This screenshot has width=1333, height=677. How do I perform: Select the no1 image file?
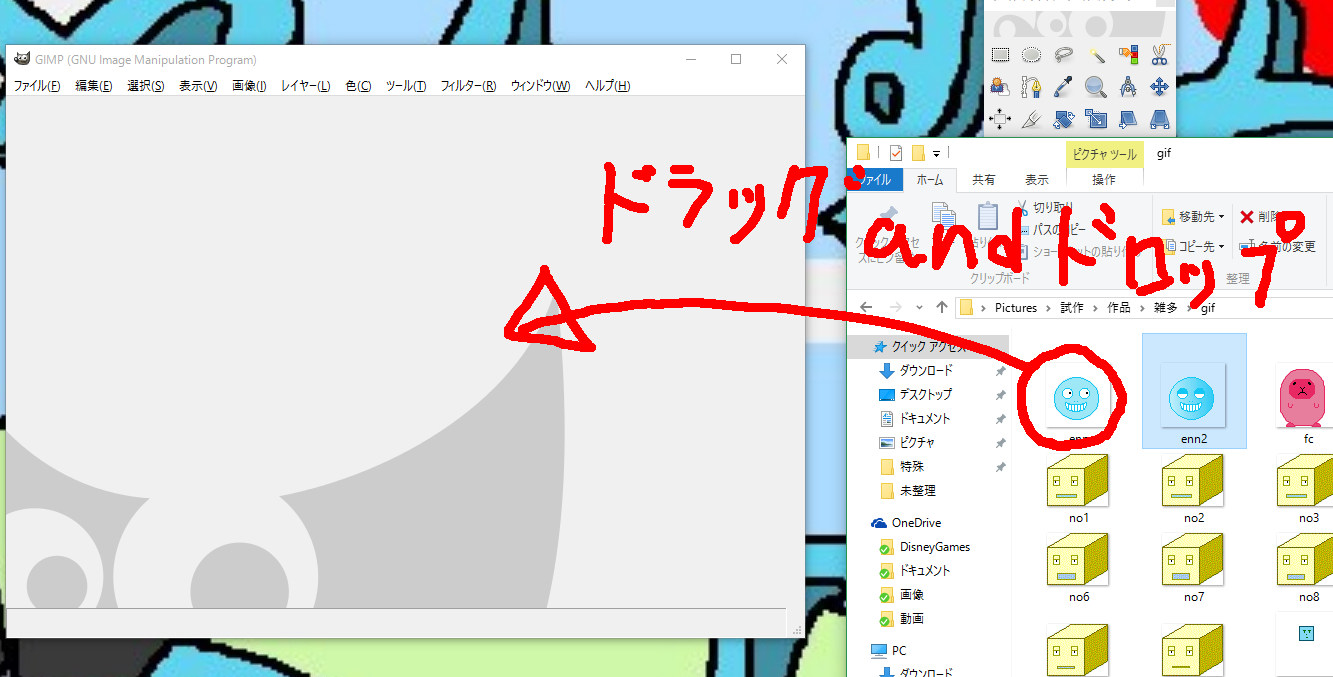(x=1079, y=488)
